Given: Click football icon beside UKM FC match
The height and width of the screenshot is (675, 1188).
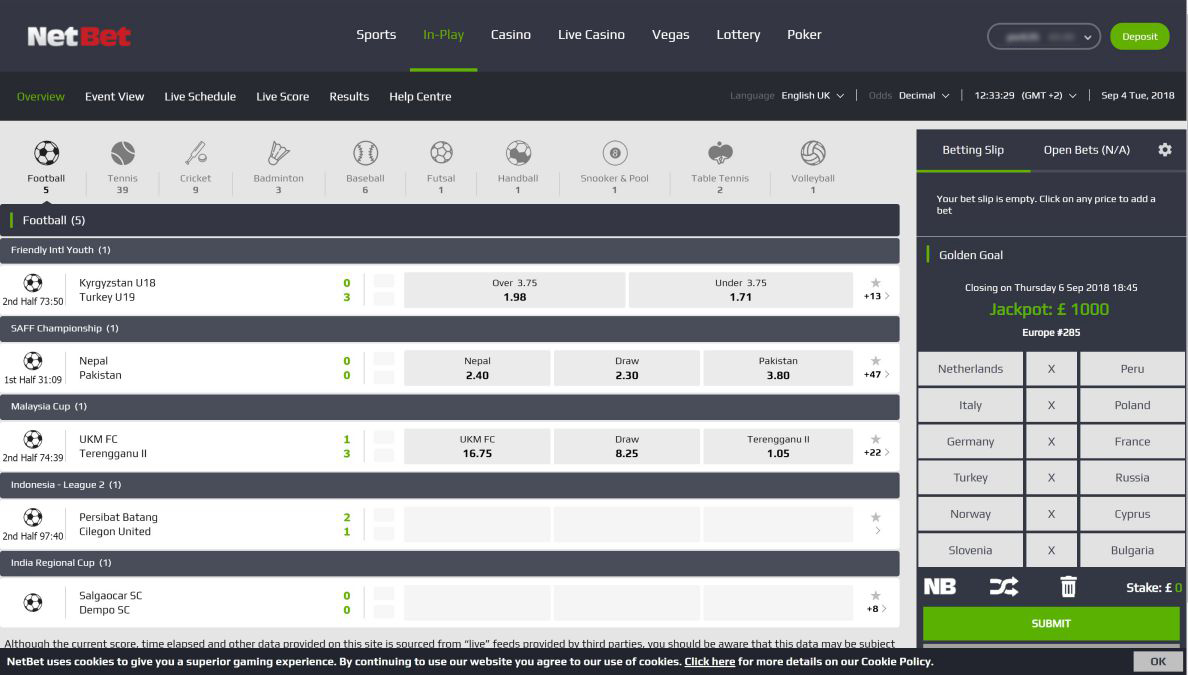Looking at the screenshot, I should (x=33, y=439).
